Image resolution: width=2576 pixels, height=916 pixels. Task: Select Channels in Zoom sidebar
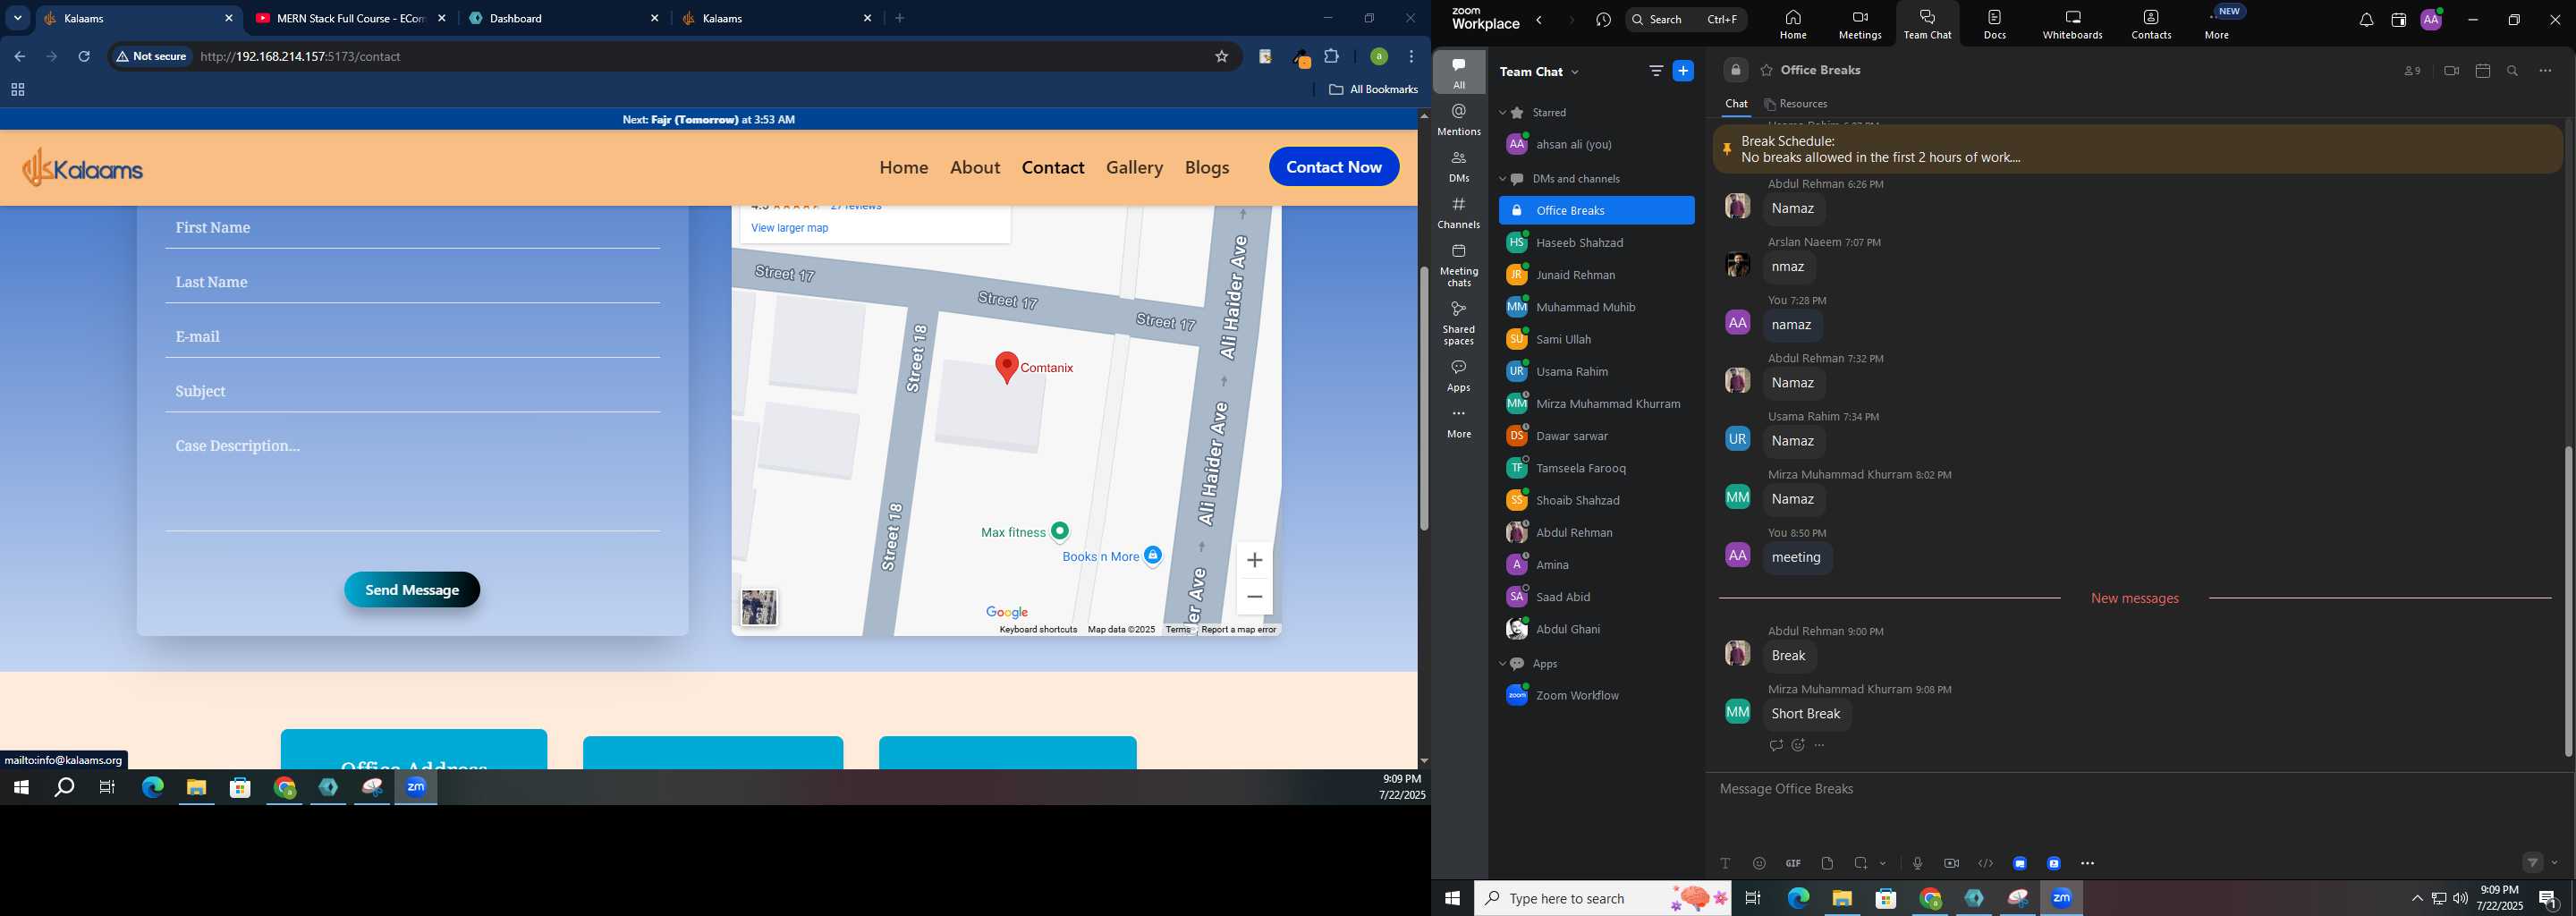click(1459, 213)
